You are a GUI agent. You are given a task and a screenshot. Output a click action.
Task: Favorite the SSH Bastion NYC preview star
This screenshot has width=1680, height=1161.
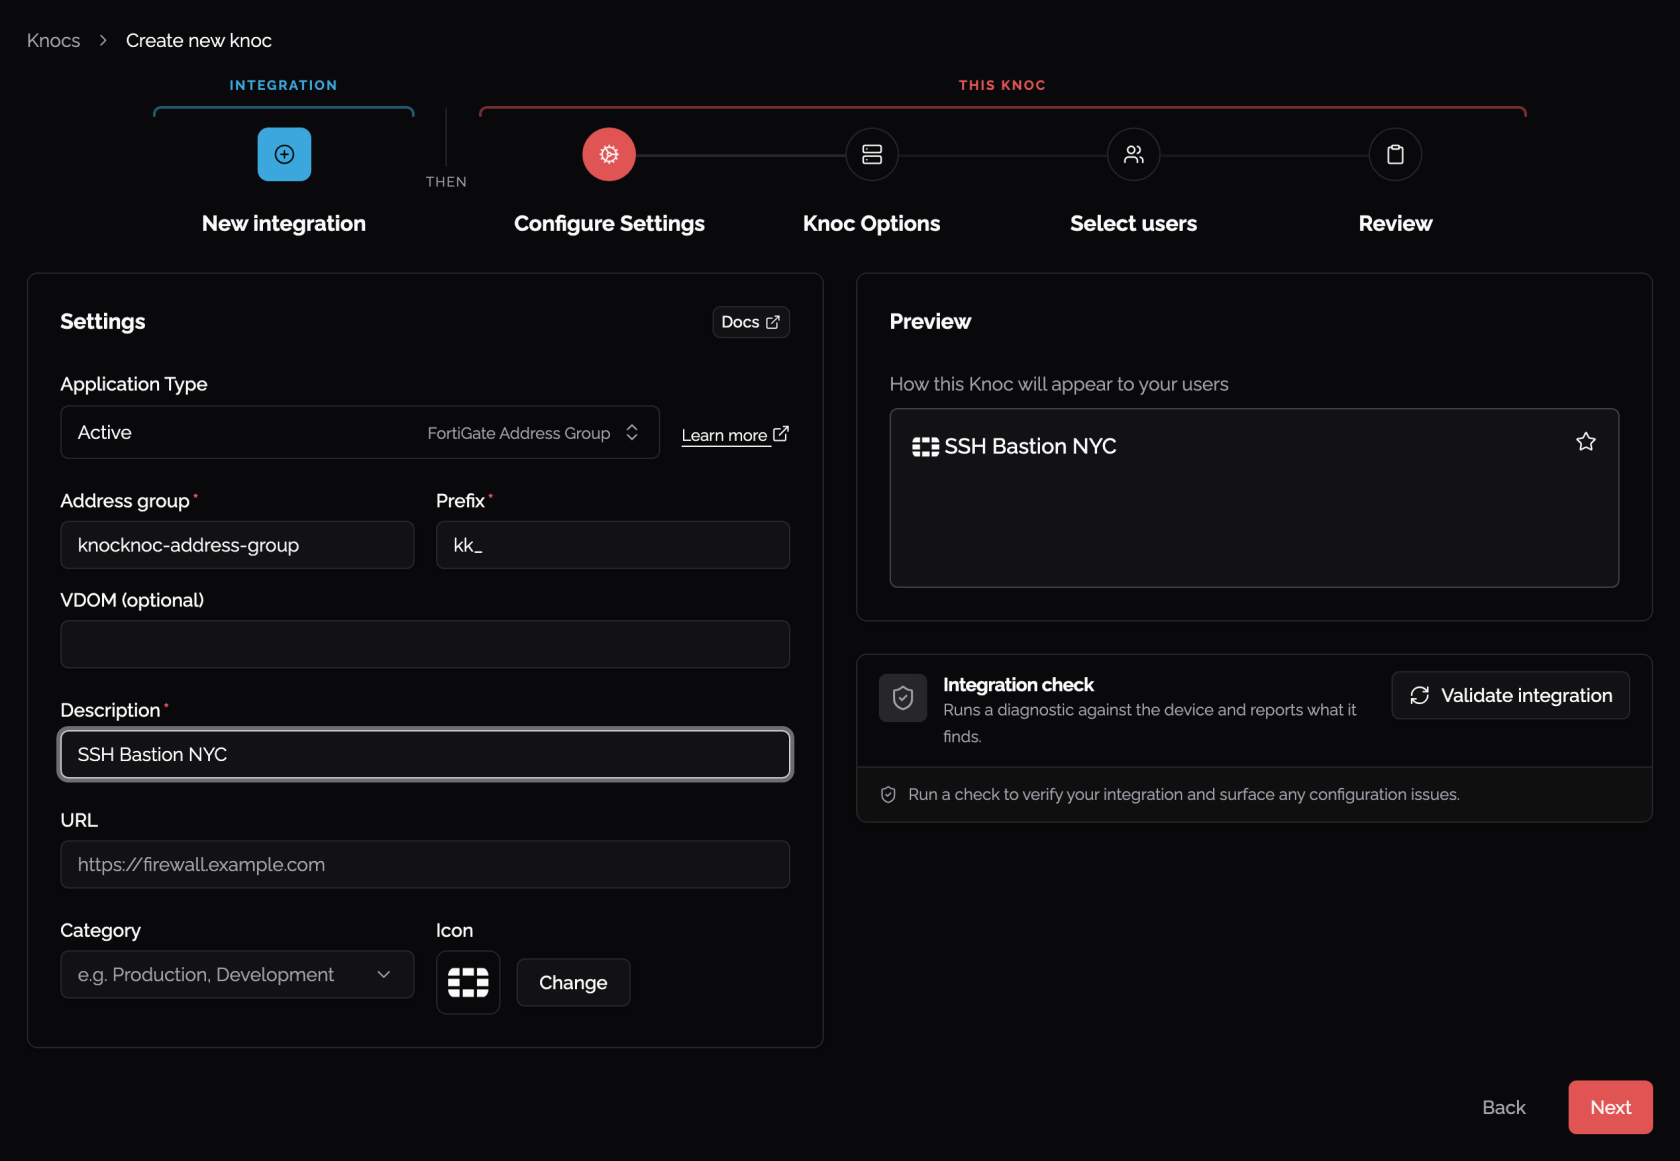[x=1586, y=441]
